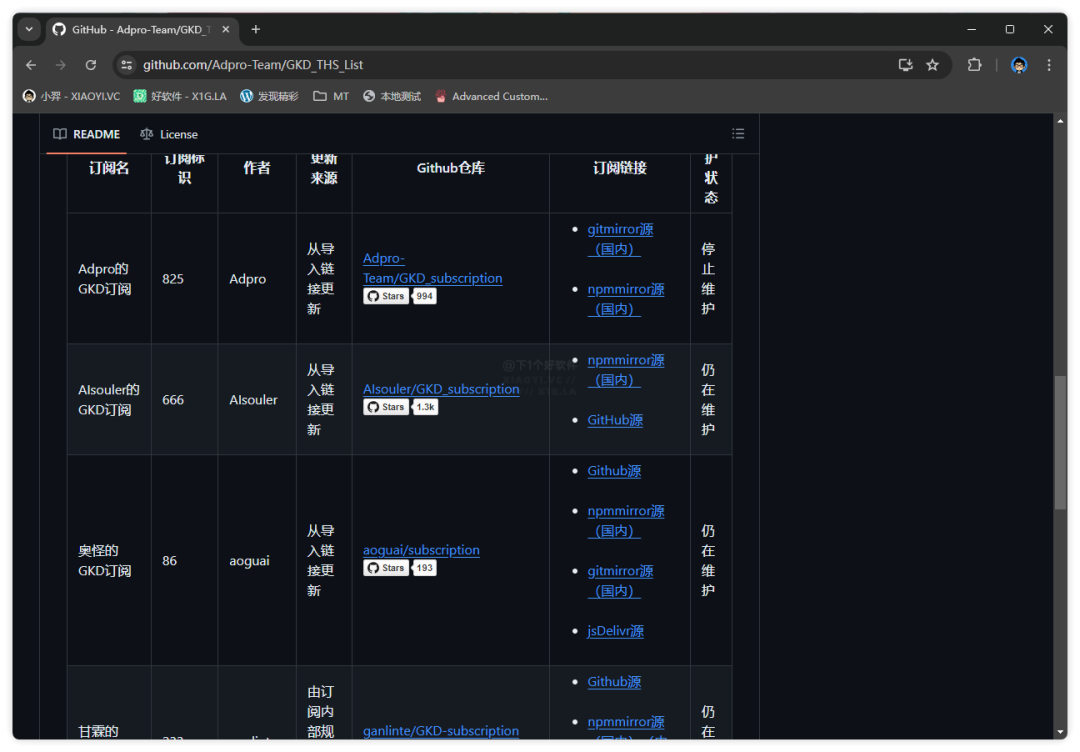Click the reload page button
Viewport: 1080px width, 752px height.
[x=91, y=65]
